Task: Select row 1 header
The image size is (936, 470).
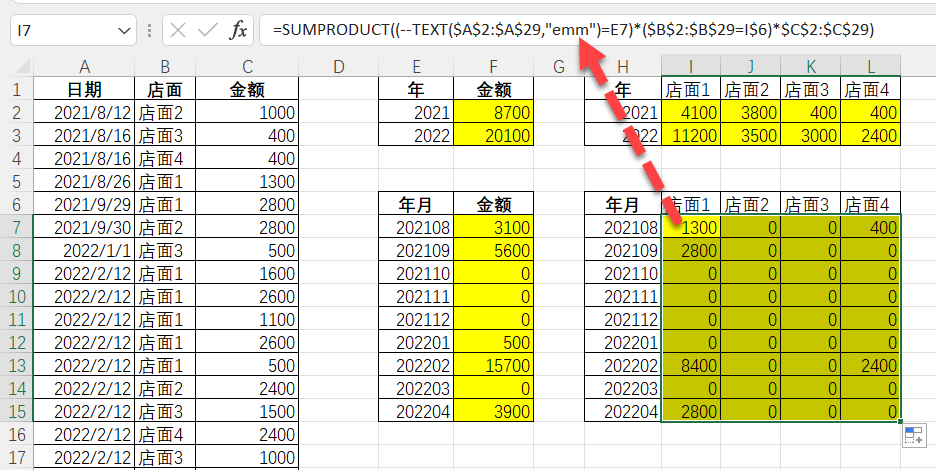Action: pos(16,90)
